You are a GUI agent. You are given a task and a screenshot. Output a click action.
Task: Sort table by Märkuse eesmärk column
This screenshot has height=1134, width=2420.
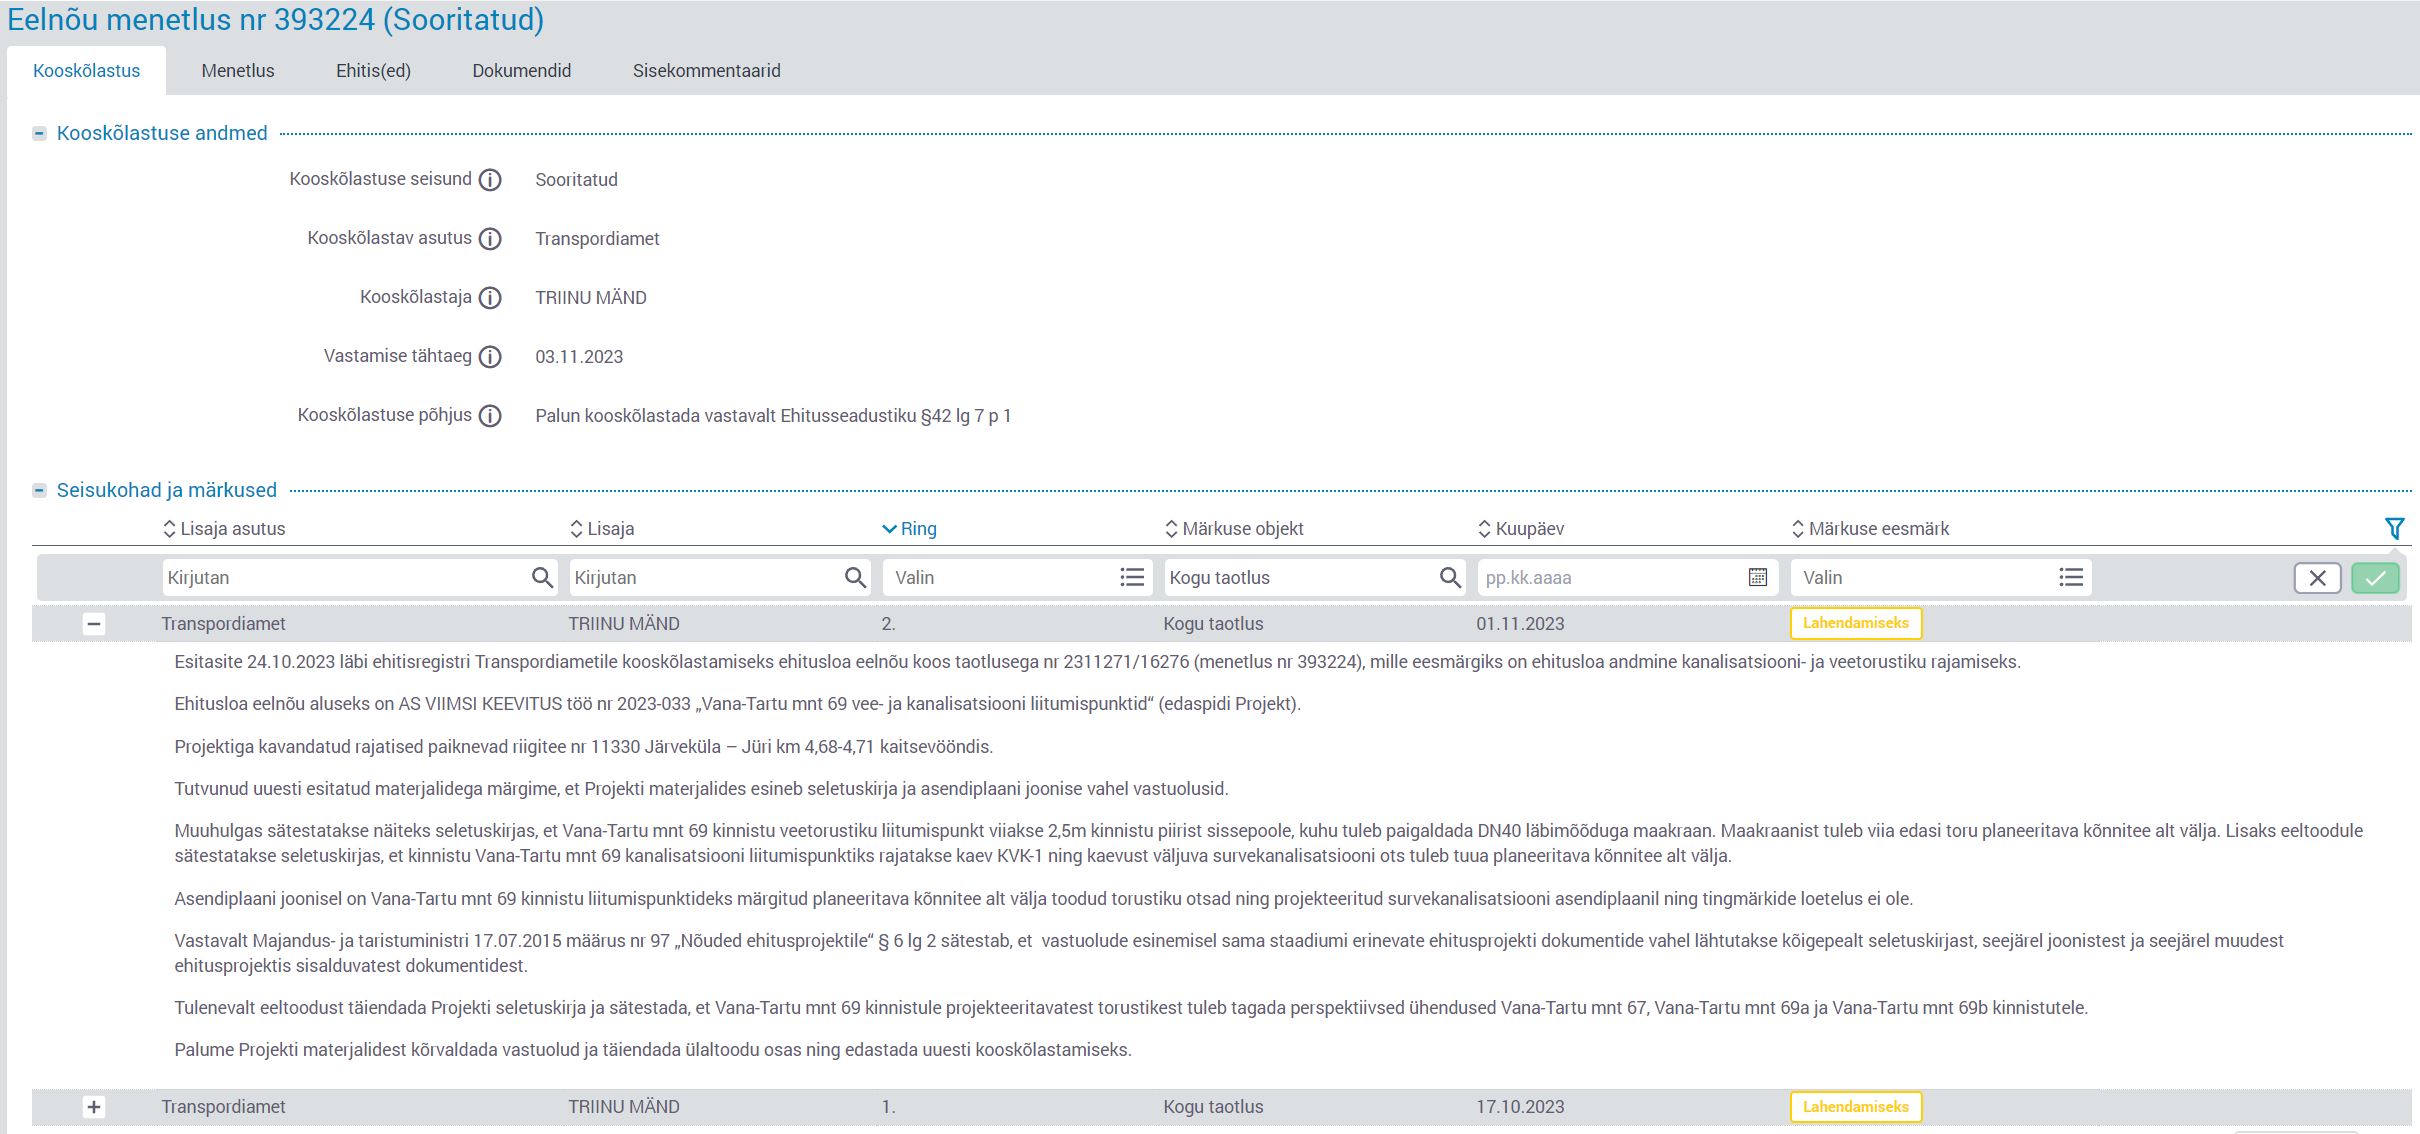[1870, 529]
